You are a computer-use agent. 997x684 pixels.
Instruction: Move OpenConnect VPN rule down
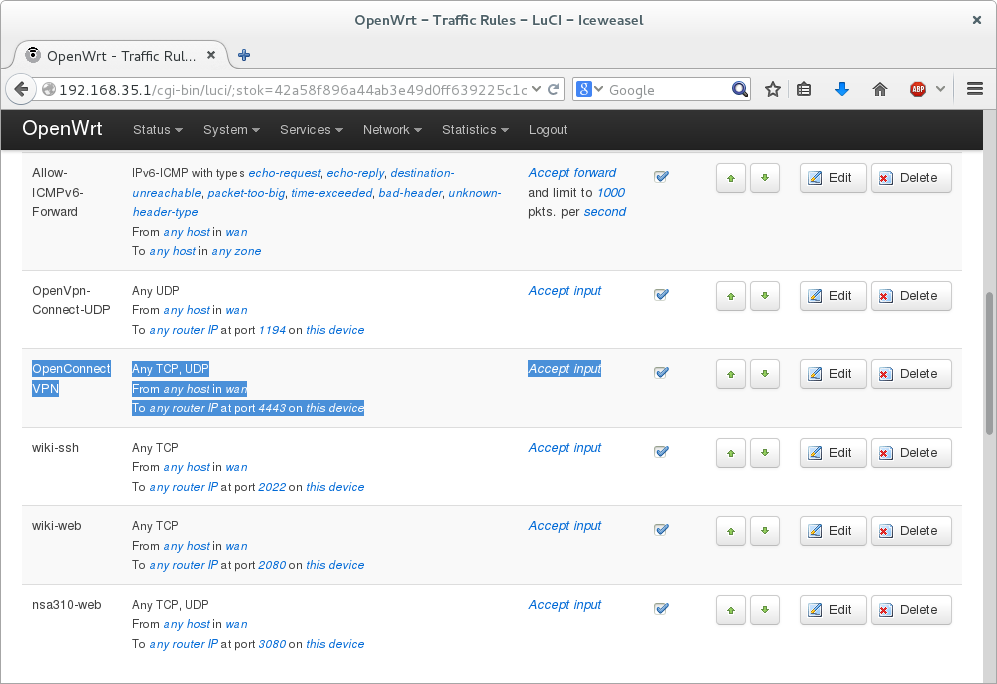pos(765,374)
